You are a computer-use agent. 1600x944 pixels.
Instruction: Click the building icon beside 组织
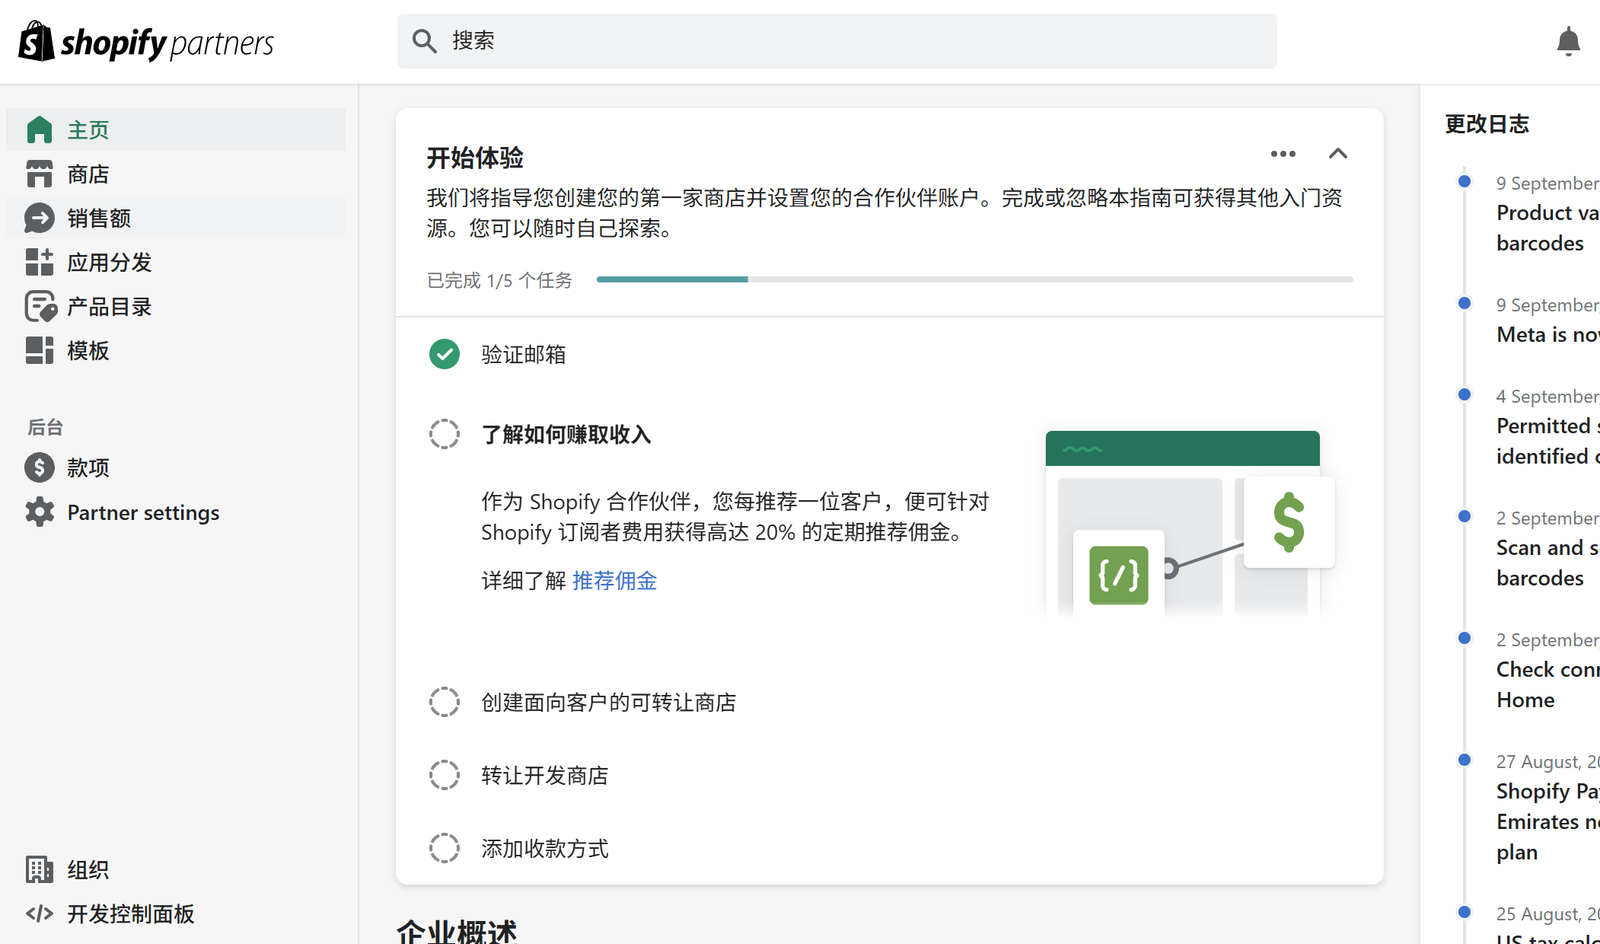pos(39,870)
